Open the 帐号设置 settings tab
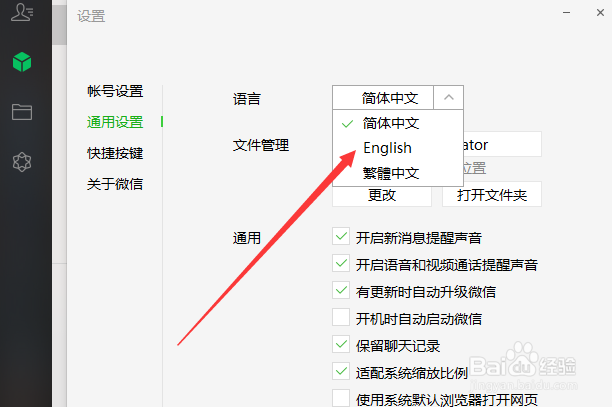The width and height of the screenshot is (612, 407). [x=115, y=91]
